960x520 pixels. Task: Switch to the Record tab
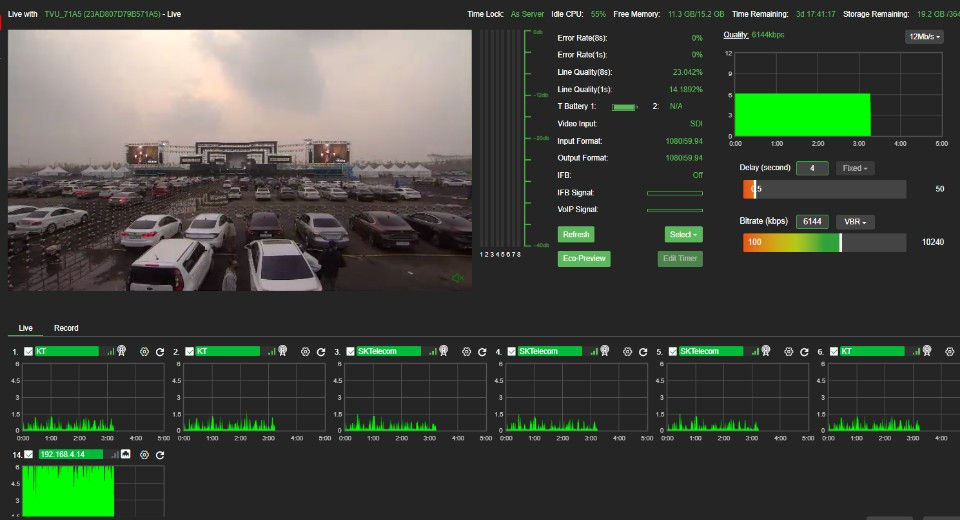pos(66,328)
